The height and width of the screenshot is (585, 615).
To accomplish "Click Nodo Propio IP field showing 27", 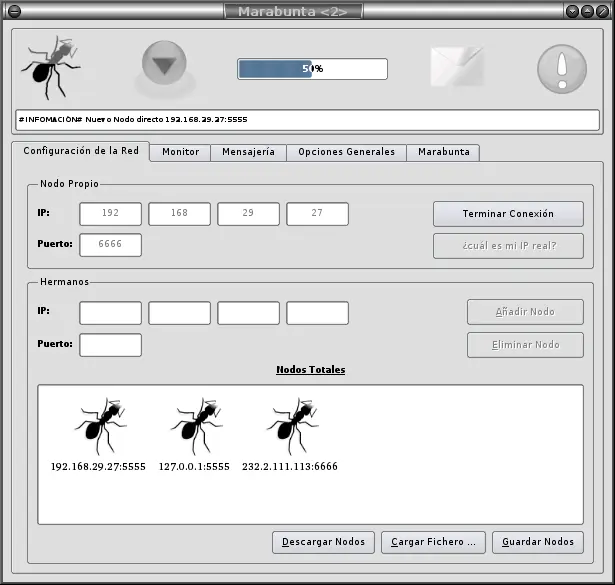I will click(317, 214).
